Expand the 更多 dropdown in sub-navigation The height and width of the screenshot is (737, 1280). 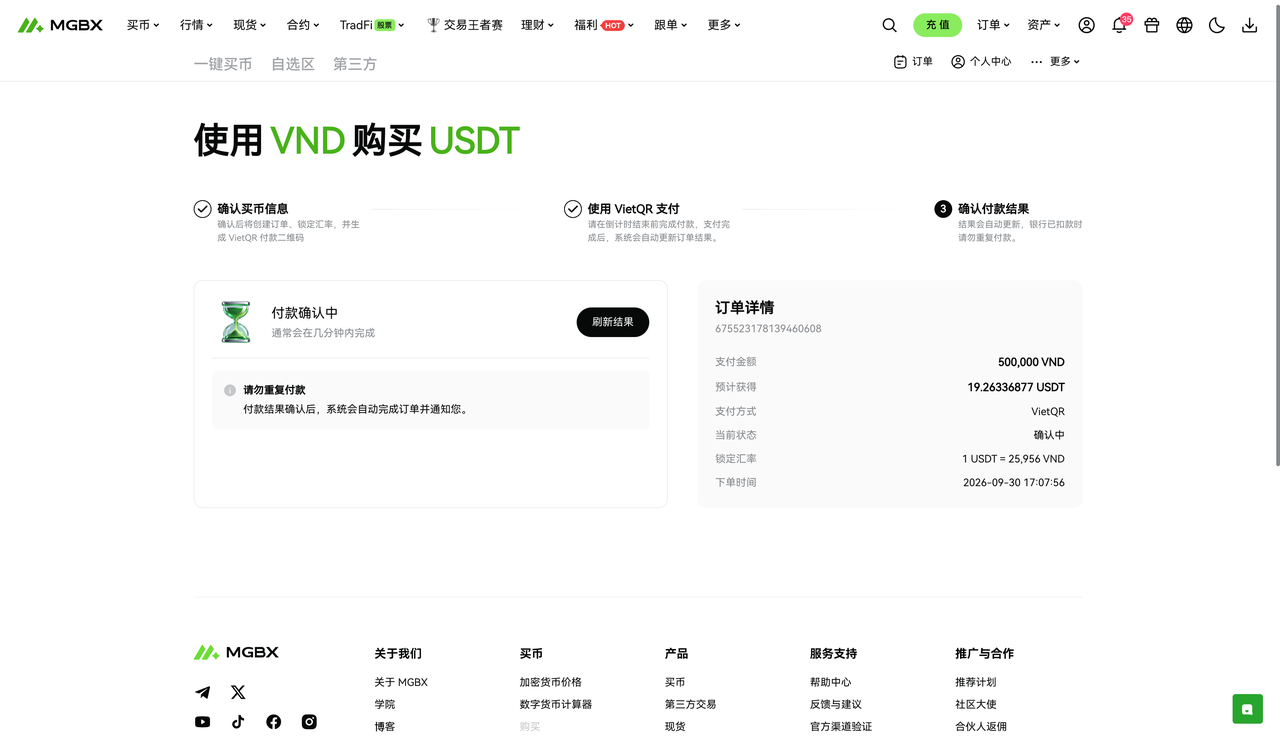[x=1055, y=62]
